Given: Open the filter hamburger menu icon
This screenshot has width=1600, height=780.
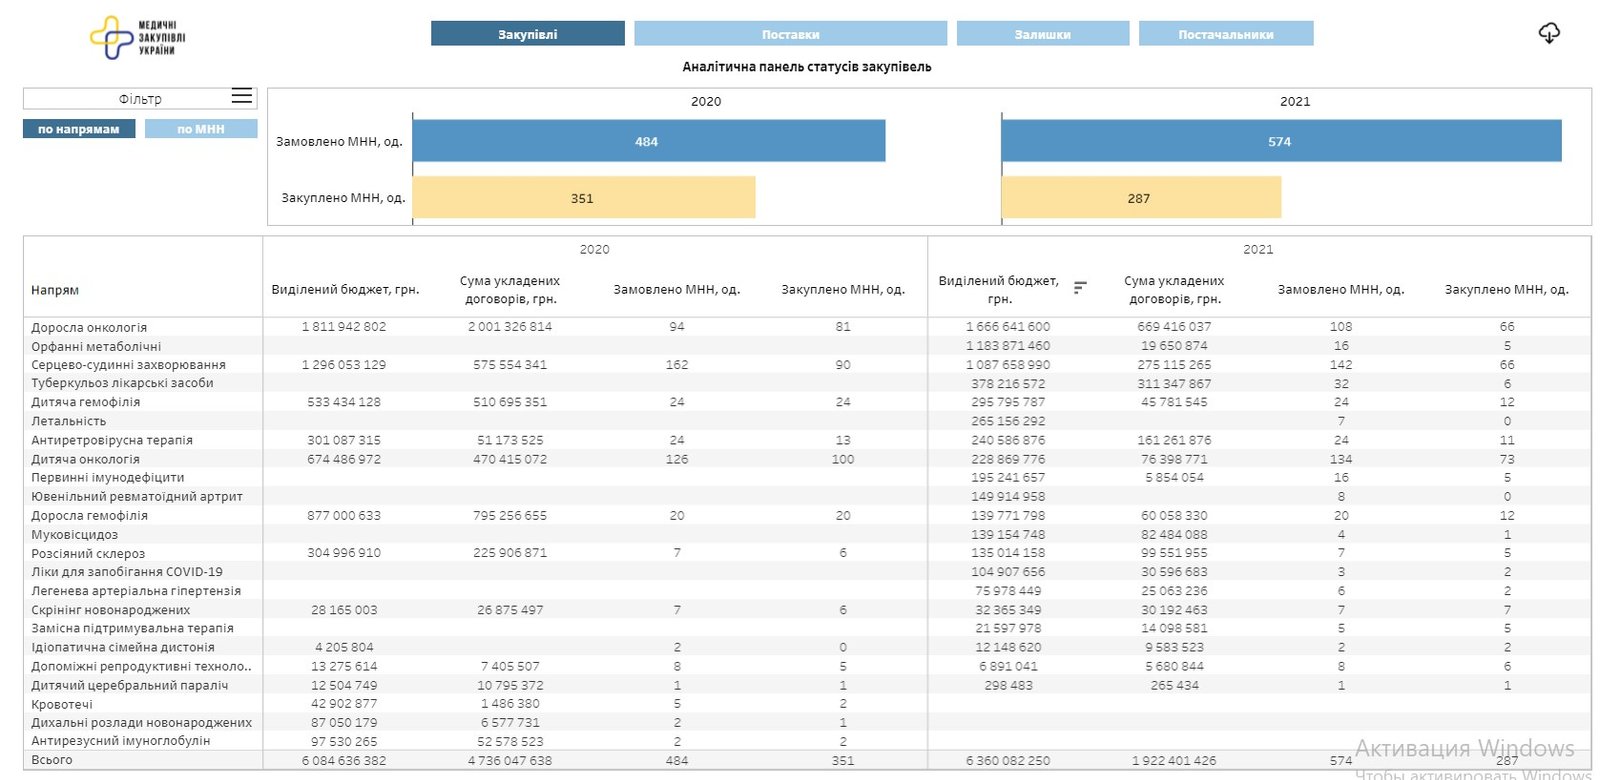Looking at the screenshot, I should (x=242, y=96).
